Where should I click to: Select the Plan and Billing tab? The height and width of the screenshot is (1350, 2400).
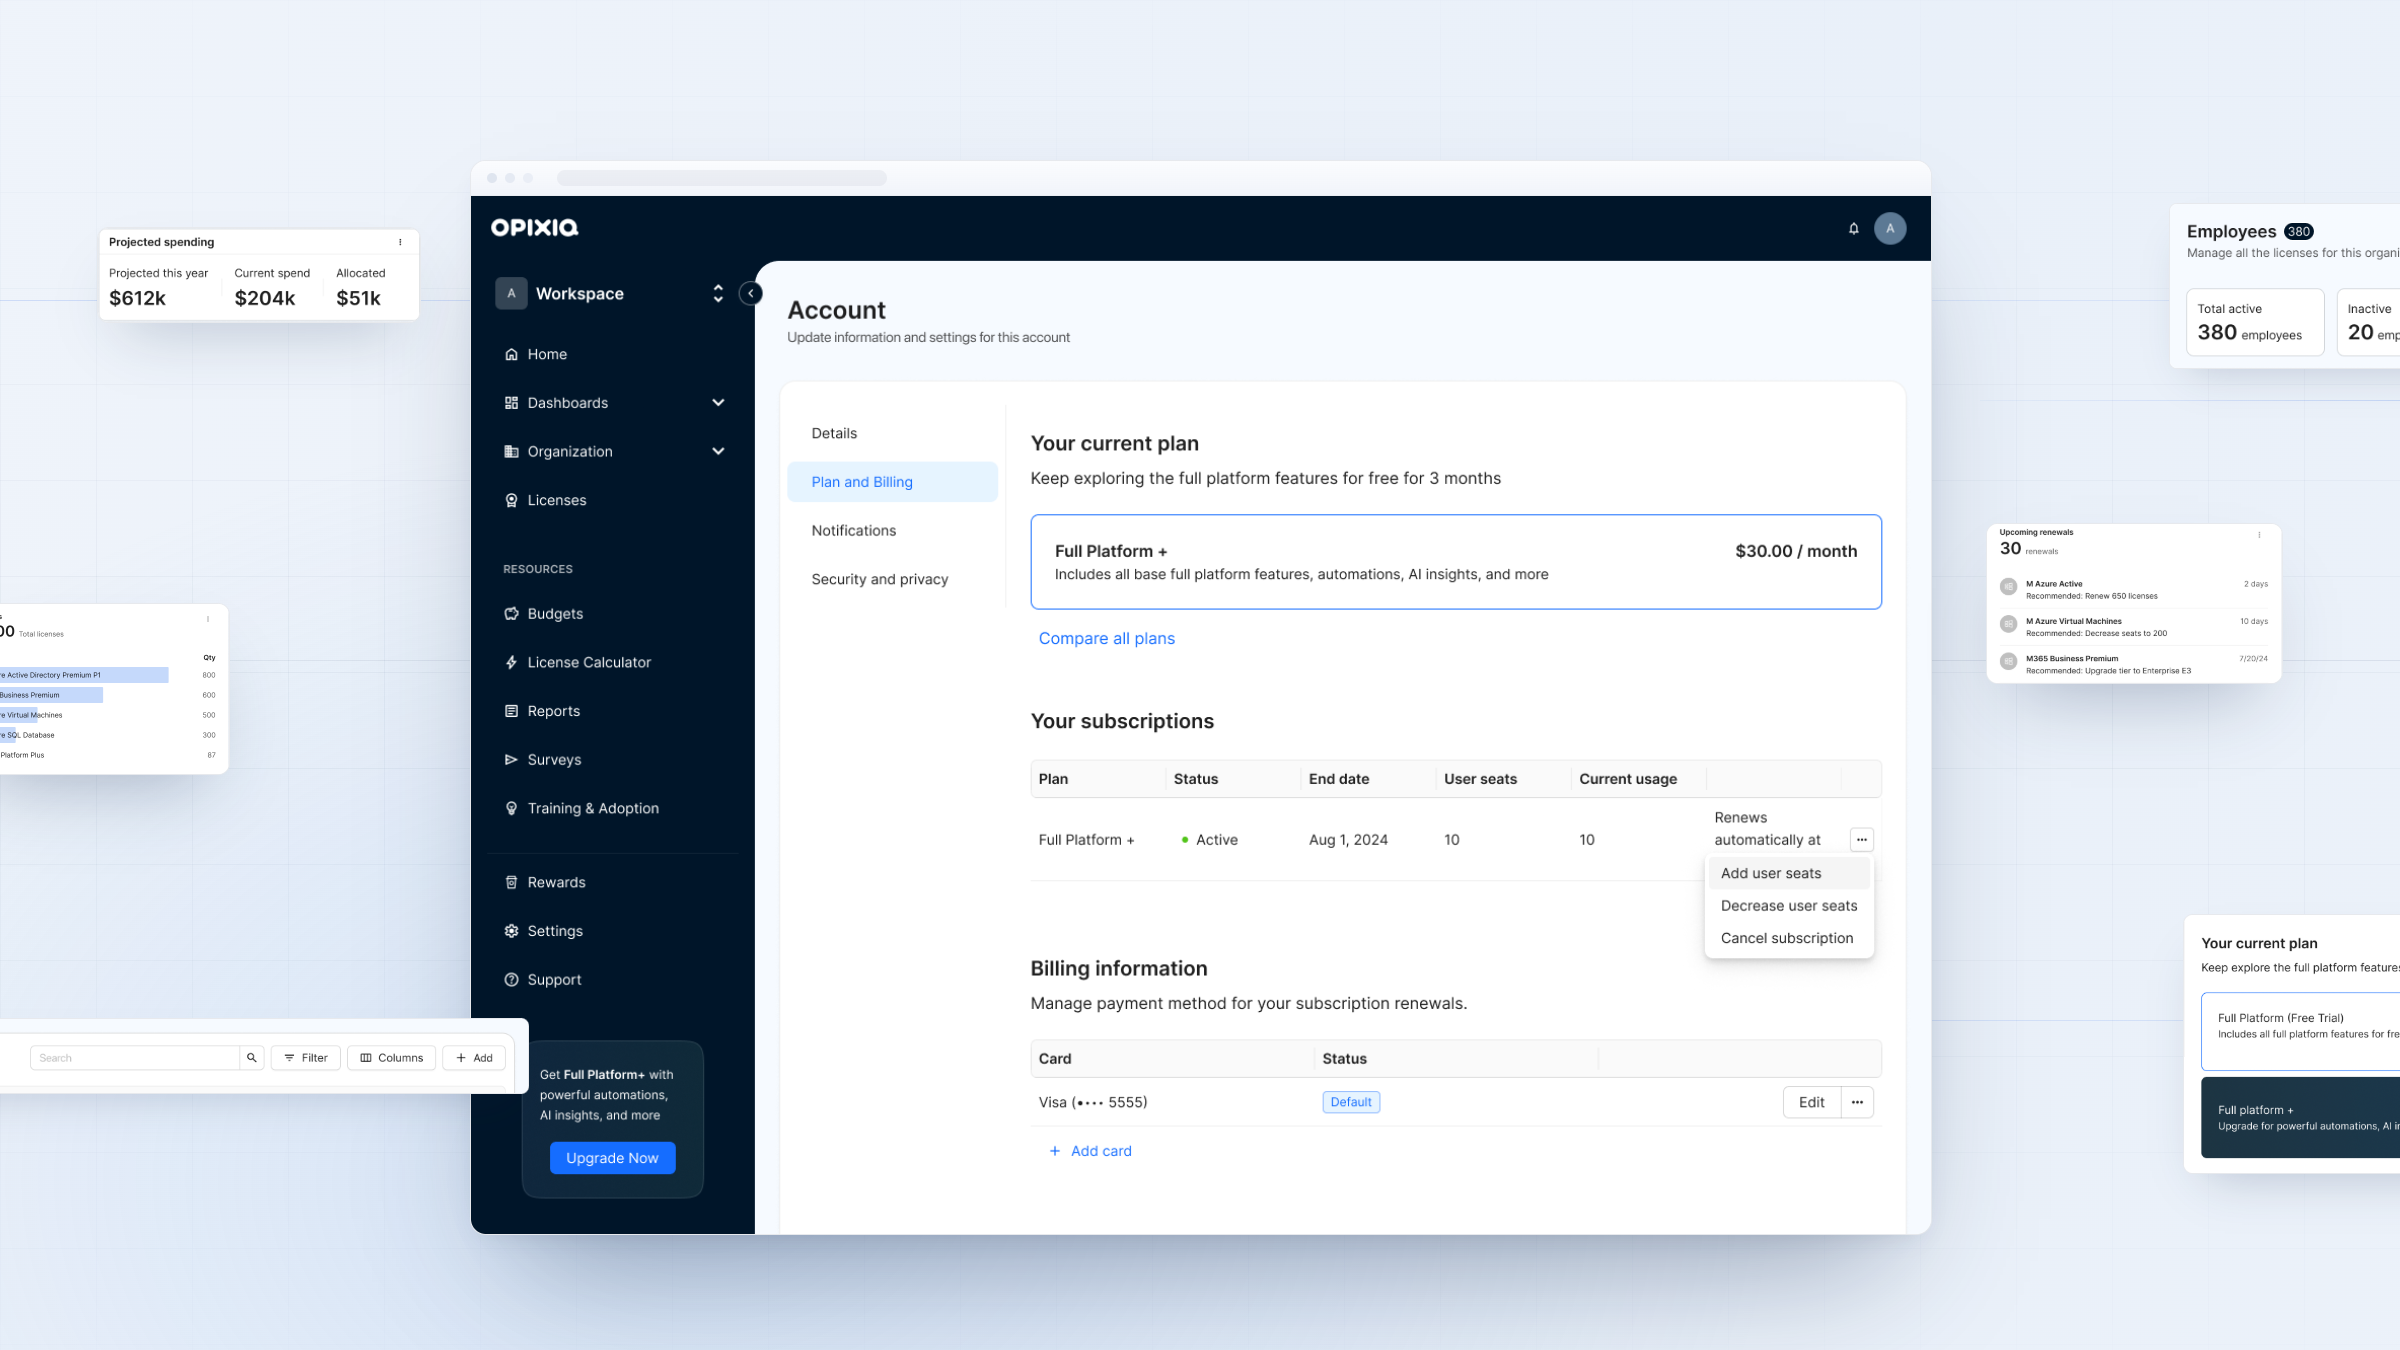pos(892,482)
